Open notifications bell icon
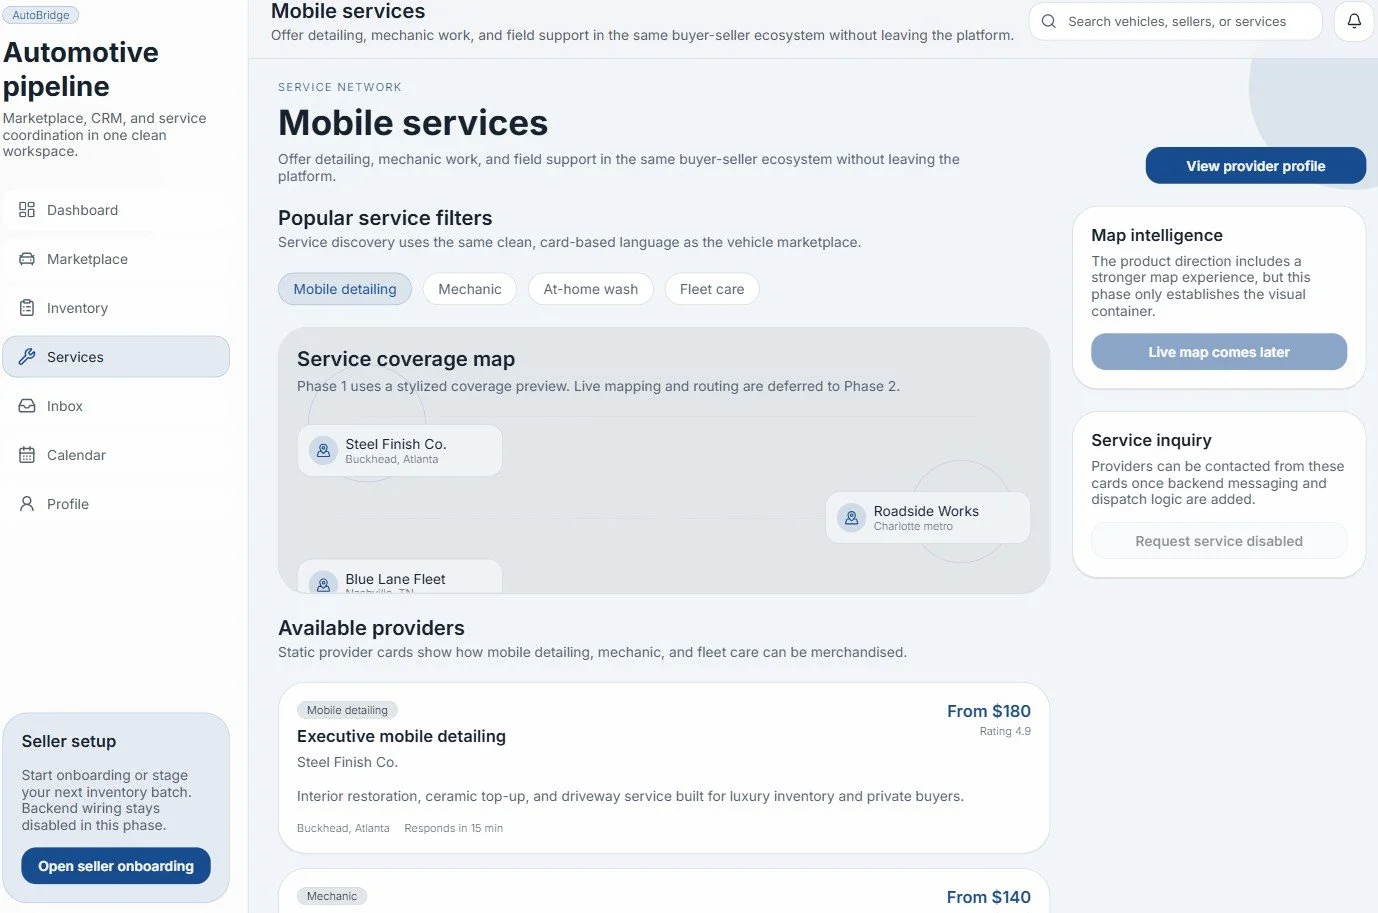This screenshot has height=913, width=1378. 1354,21
